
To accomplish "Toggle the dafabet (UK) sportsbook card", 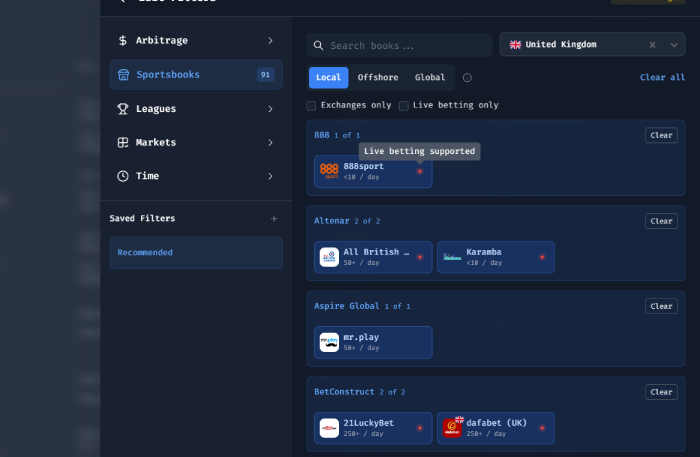I will (x=496, y=428).
